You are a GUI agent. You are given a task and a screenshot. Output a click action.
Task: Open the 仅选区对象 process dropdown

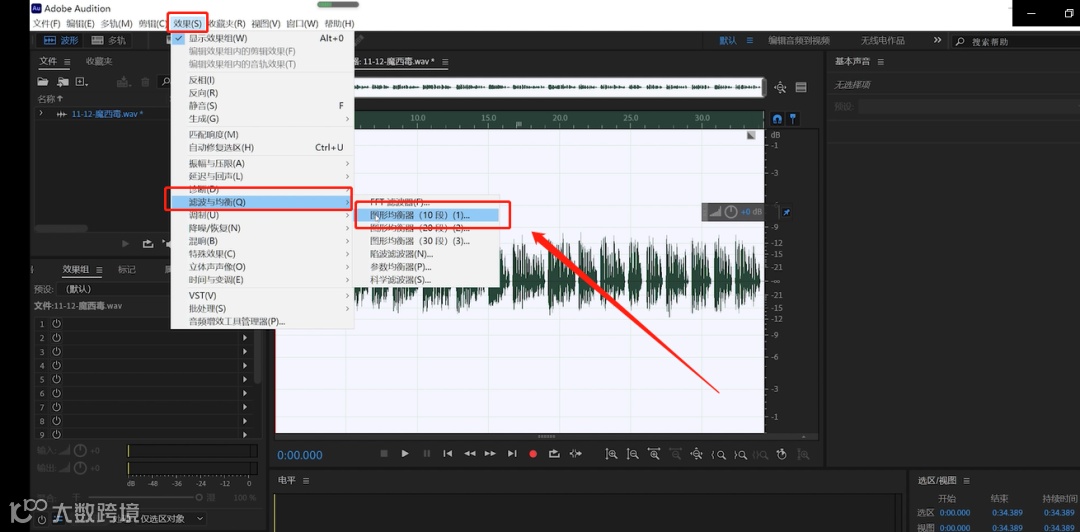click(171, 518)
